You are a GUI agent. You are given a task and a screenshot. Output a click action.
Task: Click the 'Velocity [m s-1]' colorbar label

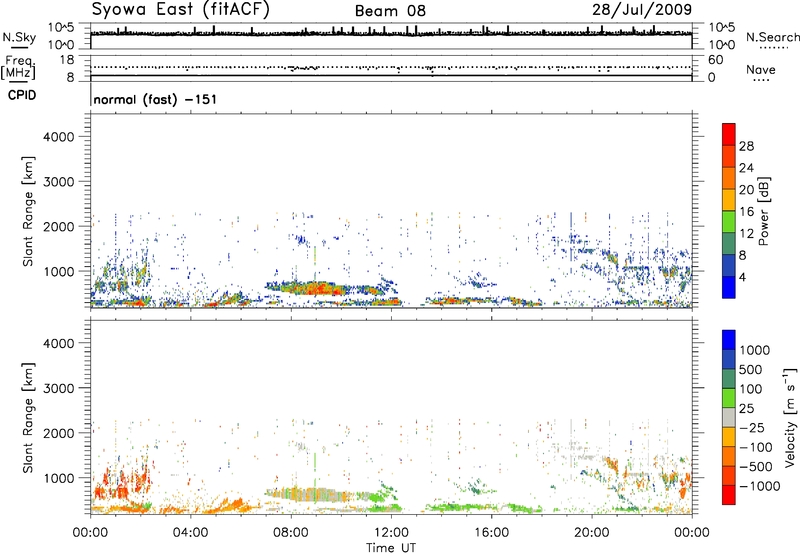click(x=790, y=417)
